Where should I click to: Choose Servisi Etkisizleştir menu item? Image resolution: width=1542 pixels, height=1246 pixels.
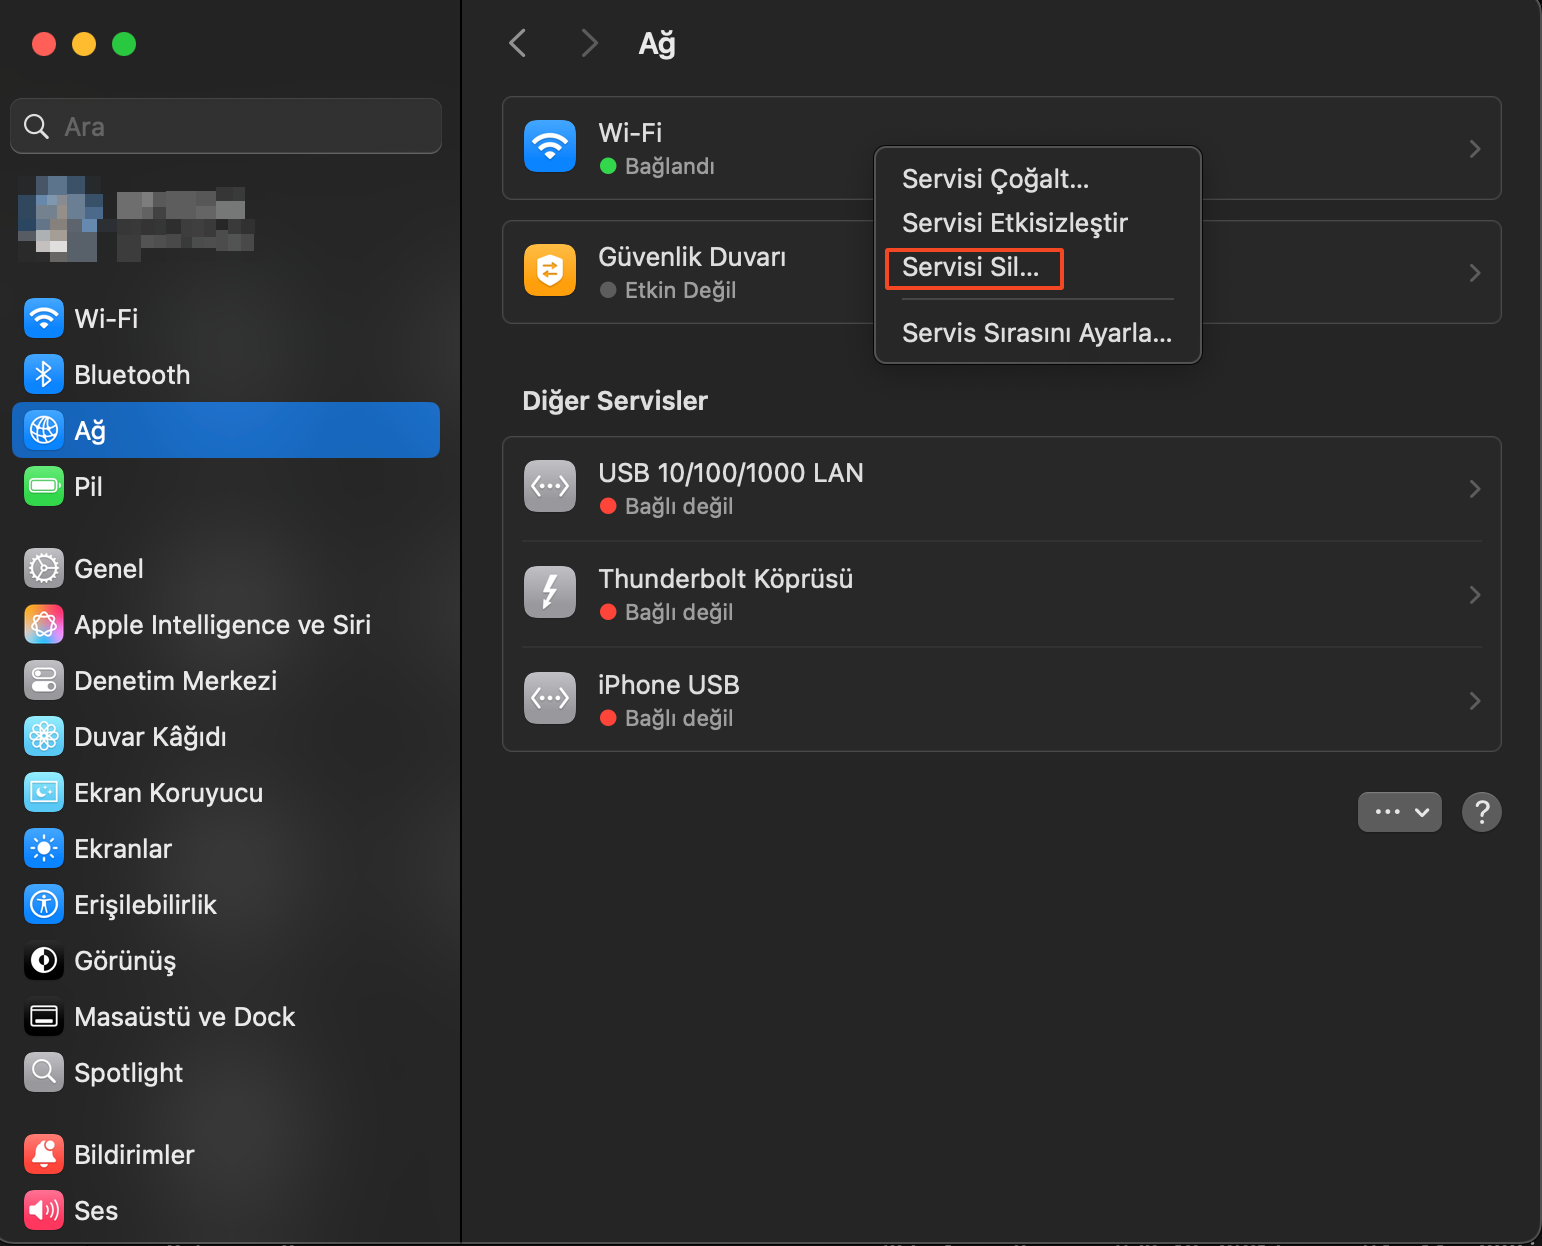[x=1038, y=223]
